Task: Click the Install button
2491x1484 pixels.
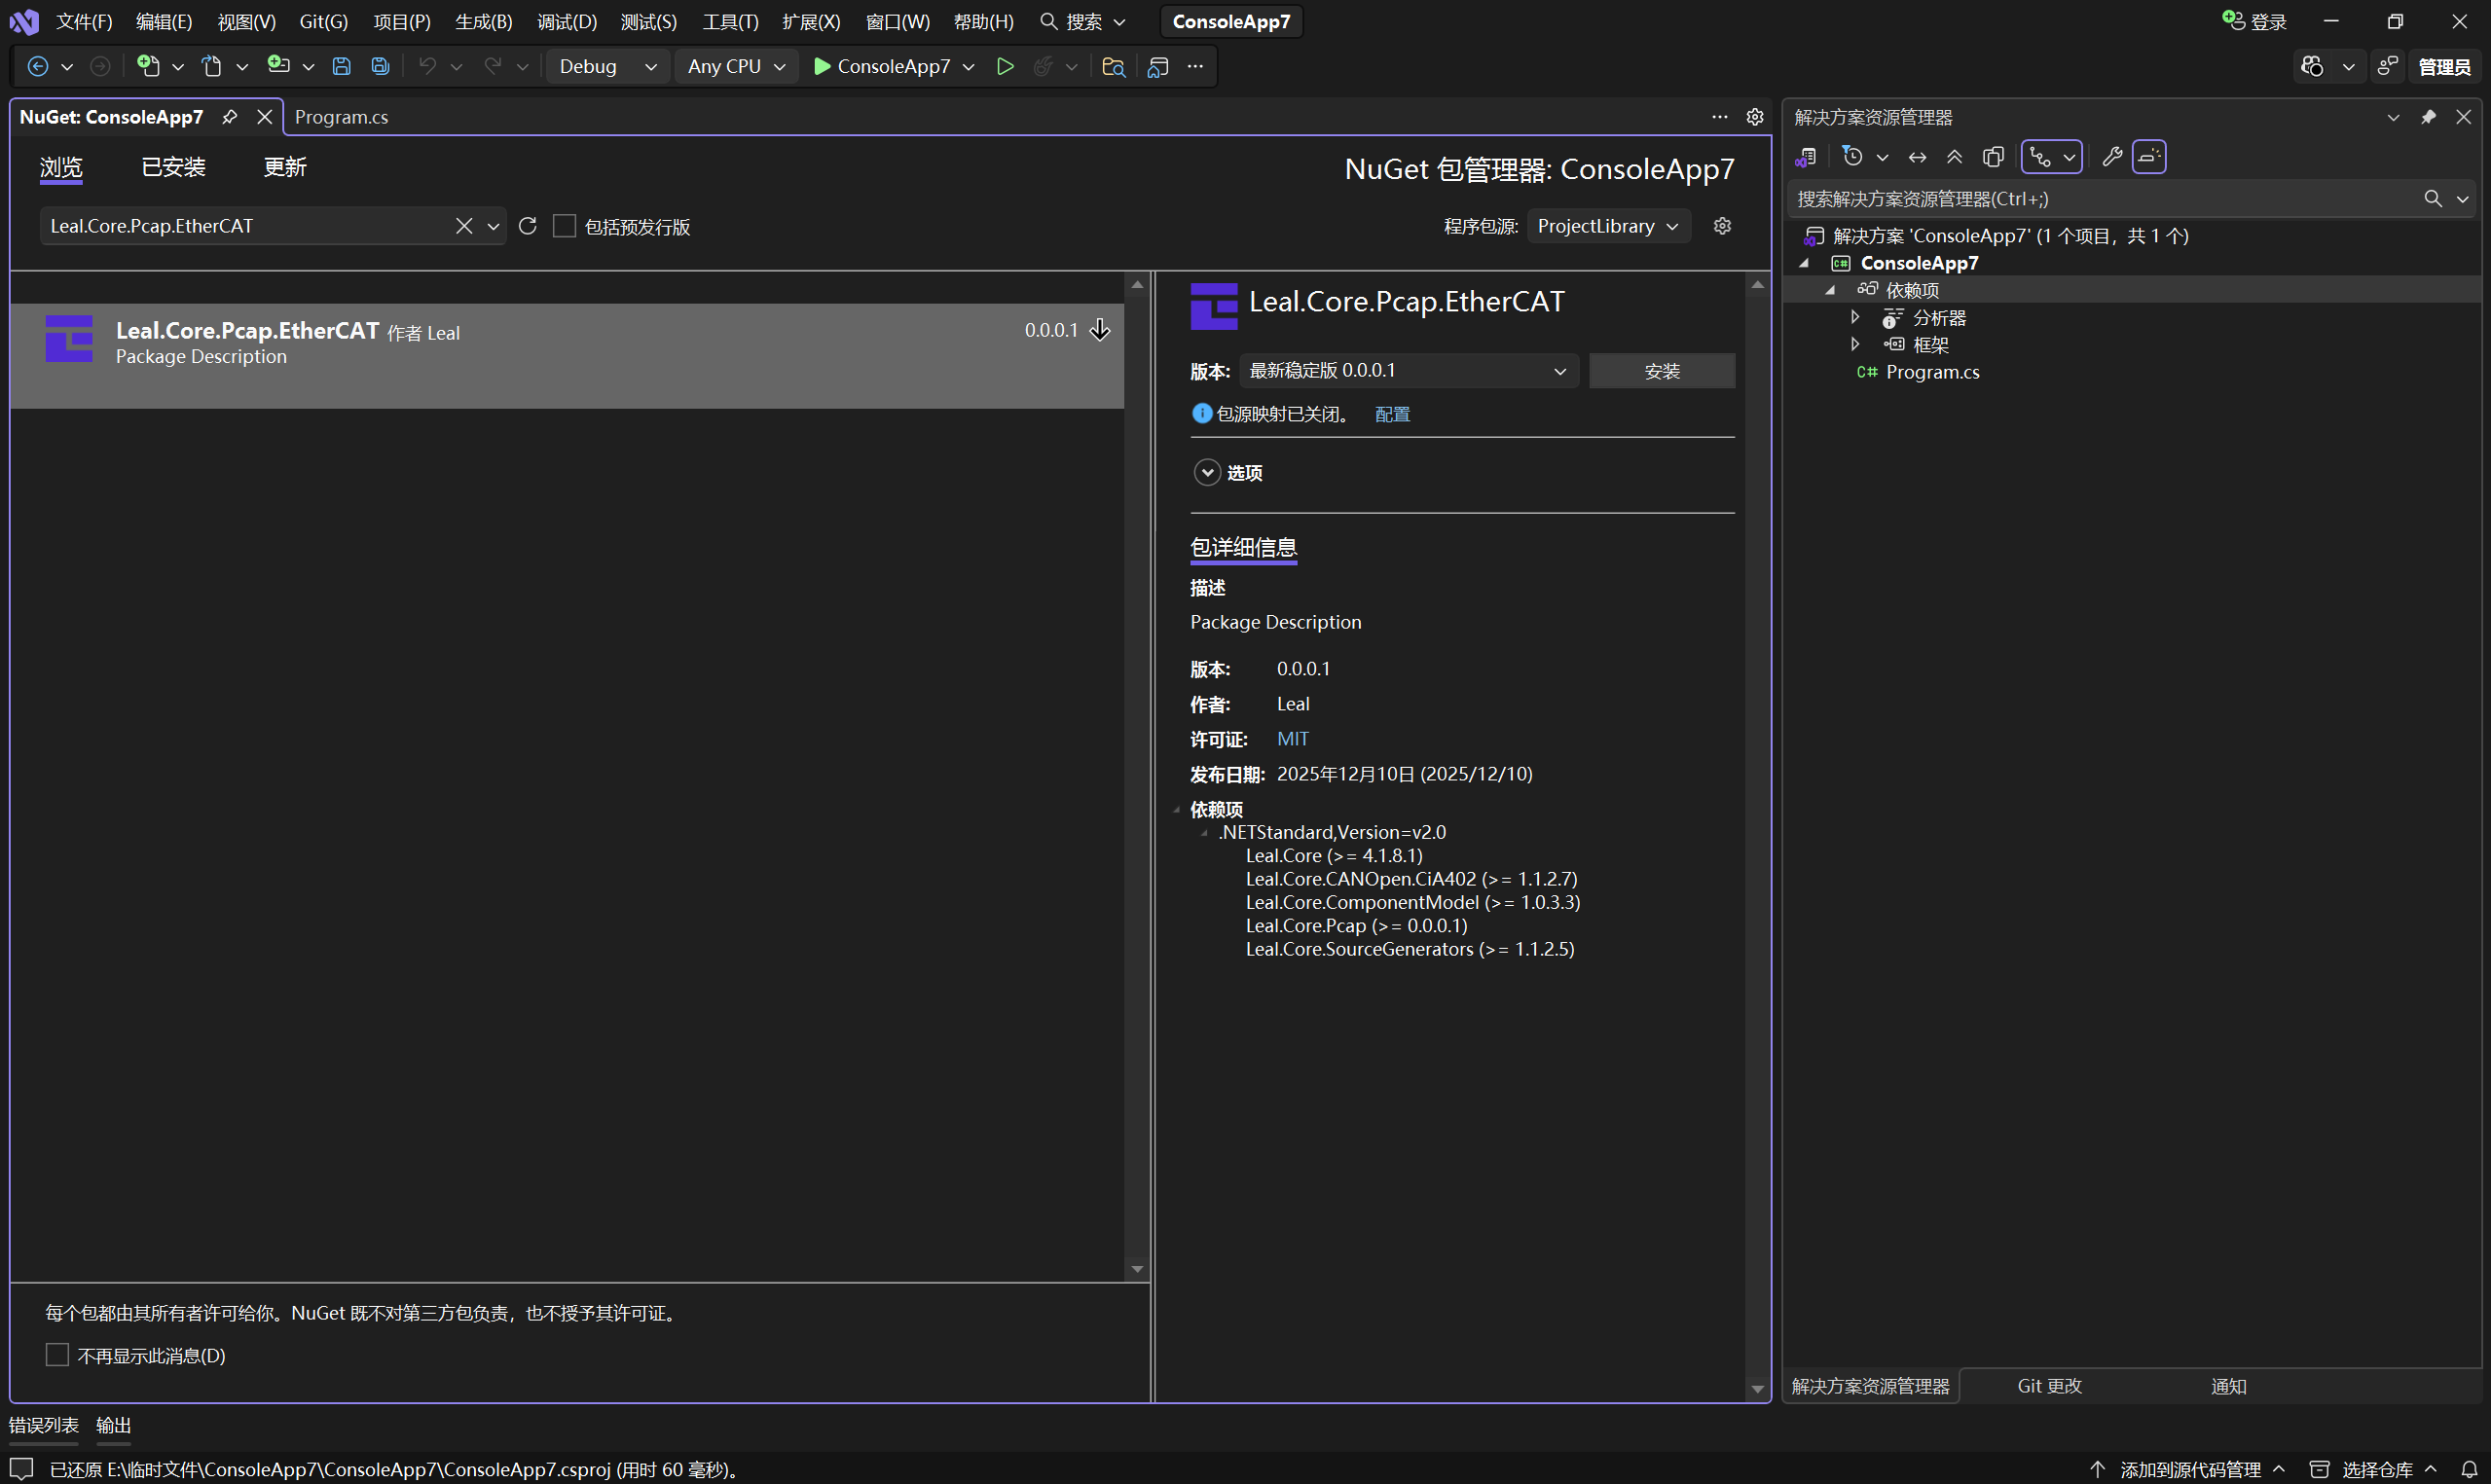Action: click(x=1662, y=371)
